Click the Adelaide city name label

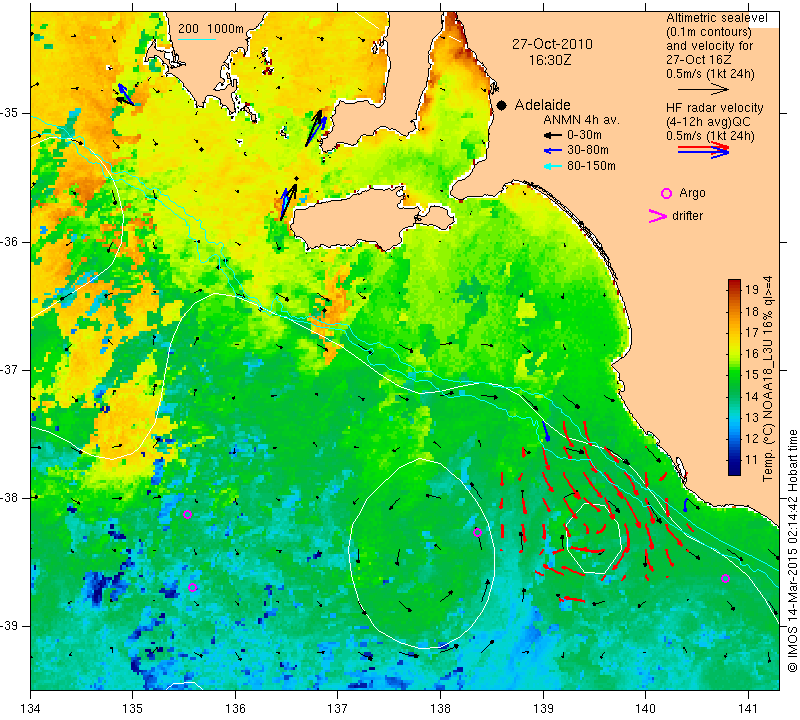pos(542,105)
